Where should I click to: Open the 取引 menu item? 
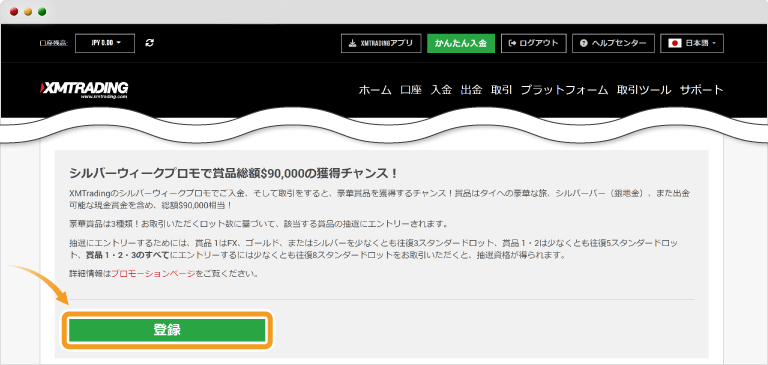pyautogui.click(x=502, y=90)
